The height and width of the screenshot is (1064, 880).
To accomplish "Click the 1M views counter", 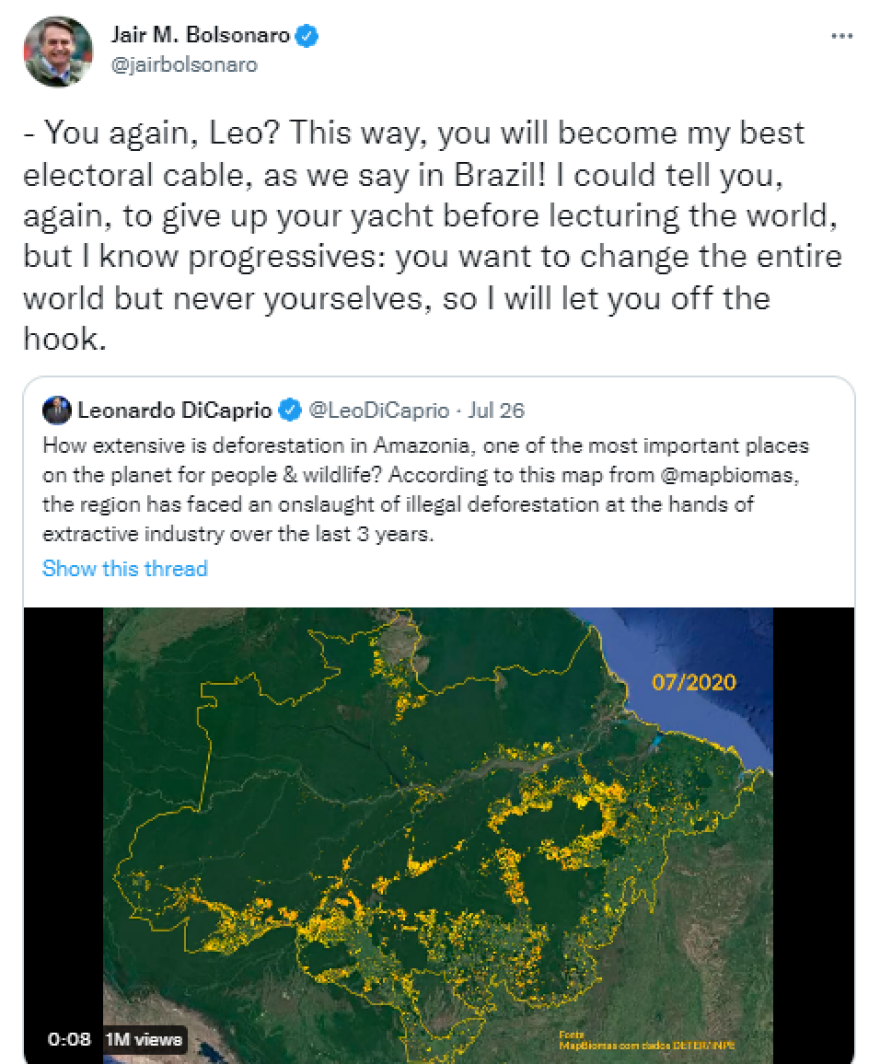I will click(x=144, y=1038).
